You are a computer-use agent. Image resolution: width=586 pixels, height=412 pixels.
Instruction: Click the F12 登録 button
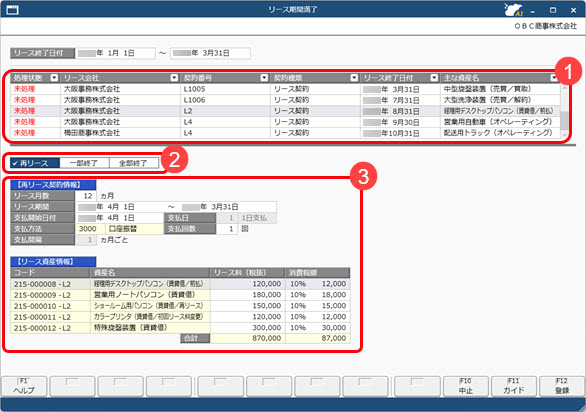point(562,386)
